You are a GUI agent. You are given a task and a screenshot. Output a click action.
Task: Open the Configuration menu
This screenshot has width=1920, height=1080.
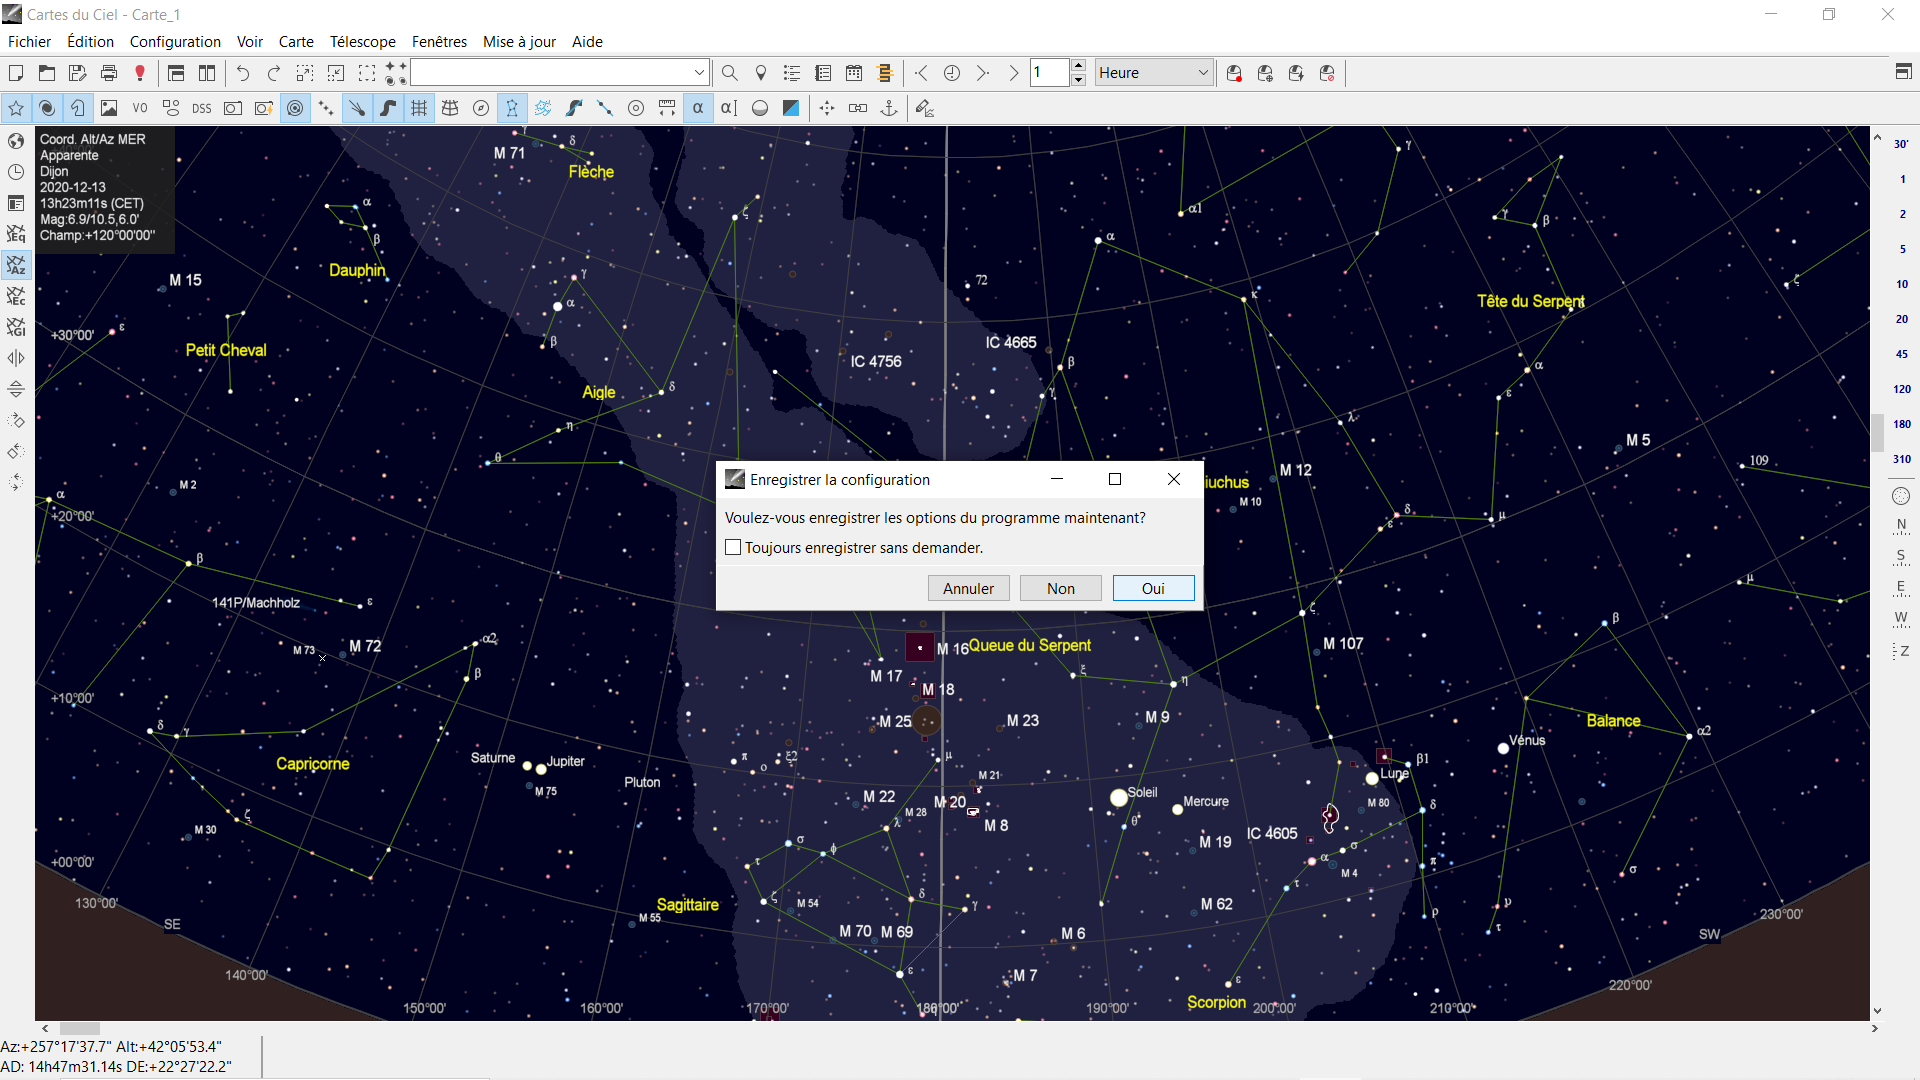[175, 41]
